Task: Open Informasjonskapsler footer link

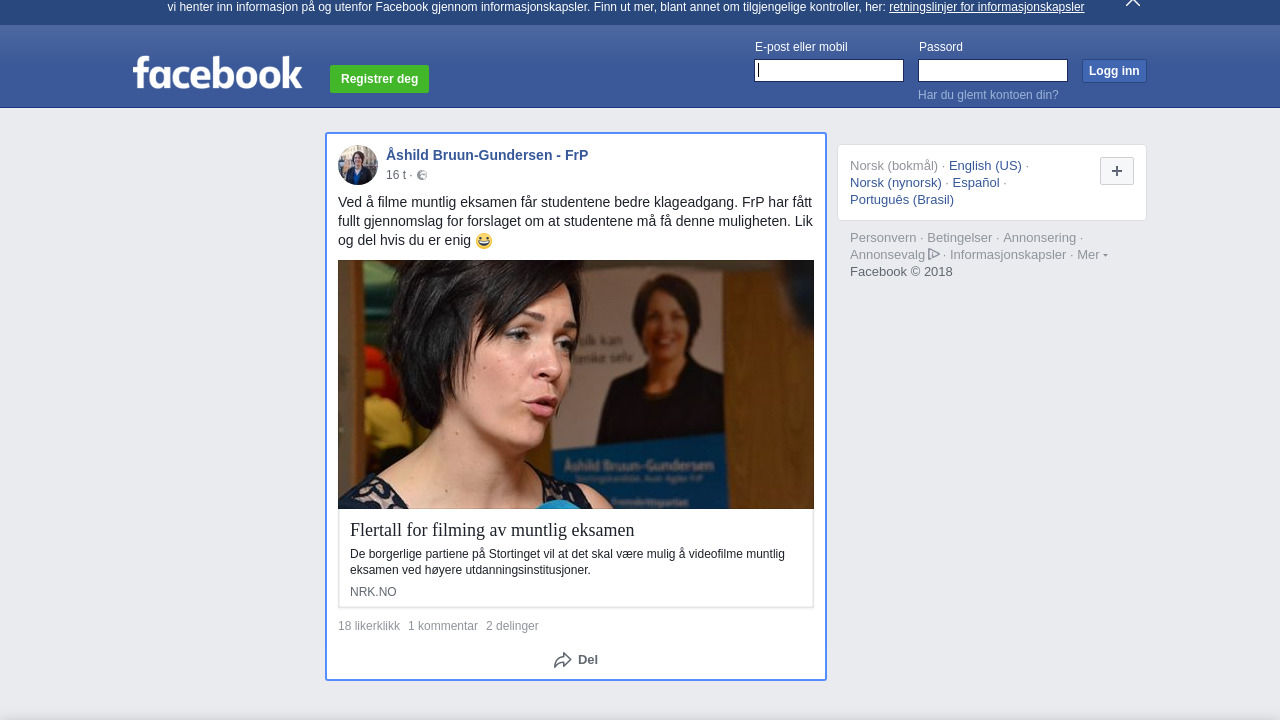Action: (1008, 255)
